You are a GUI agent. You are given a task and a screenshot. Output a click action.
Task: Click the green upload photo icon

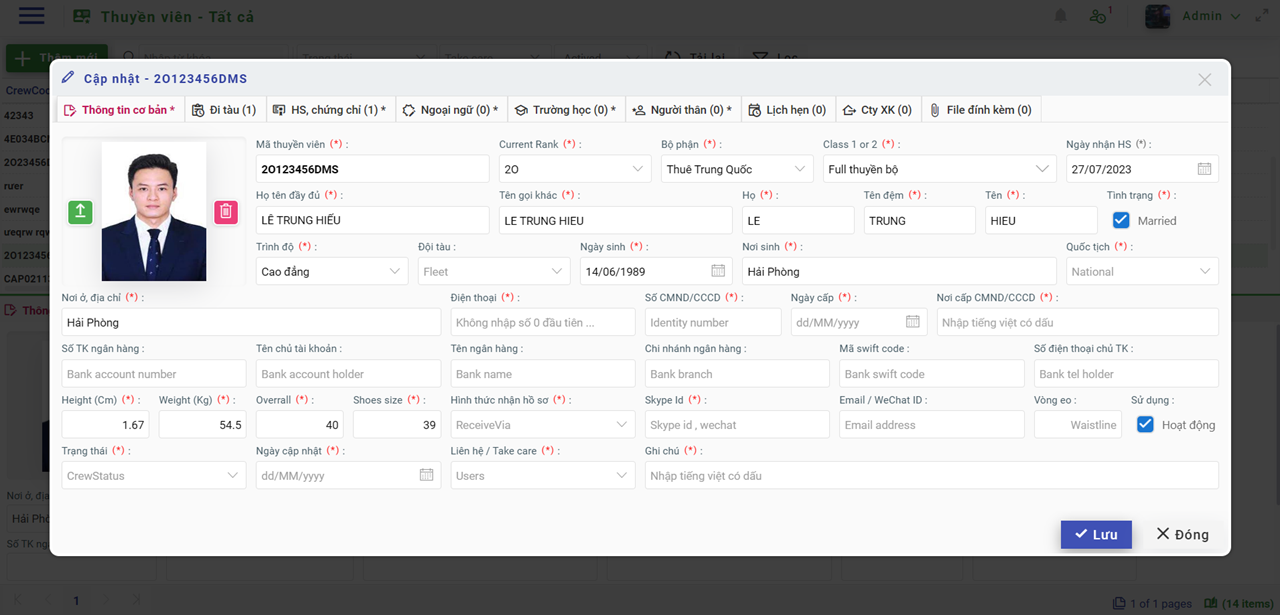pyautogui.click(x=81, y=211)
